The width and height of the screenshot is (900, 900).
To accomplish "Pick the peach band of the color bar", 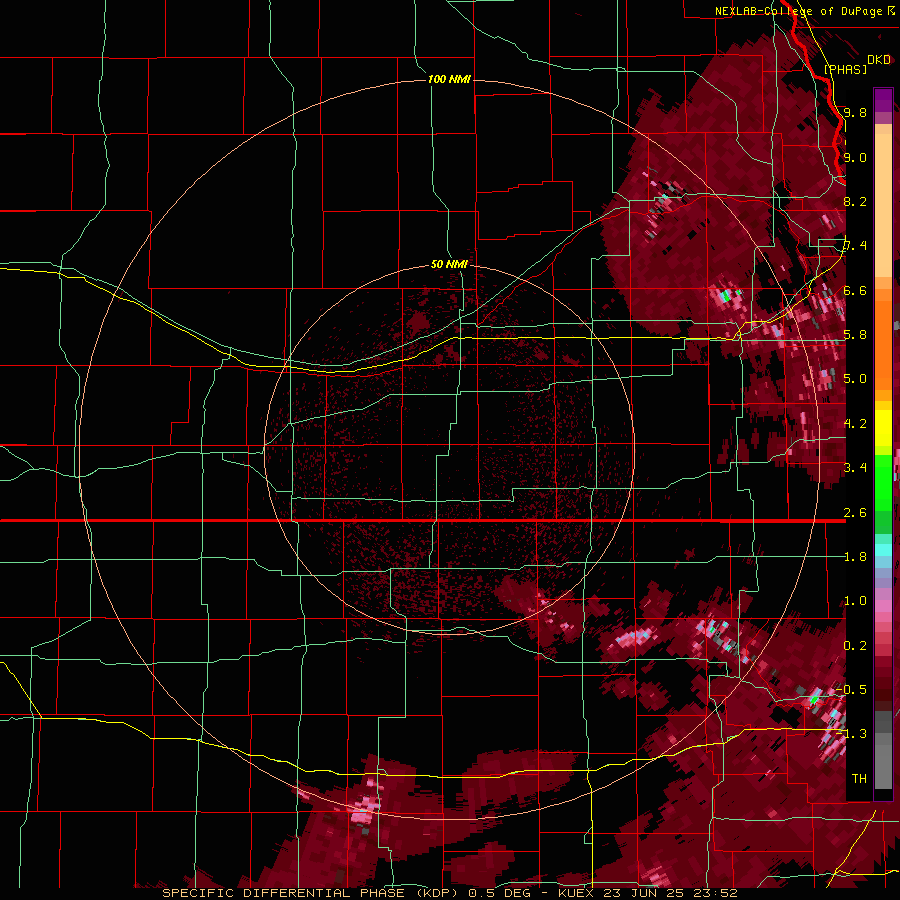I will (x=883, y=207).
